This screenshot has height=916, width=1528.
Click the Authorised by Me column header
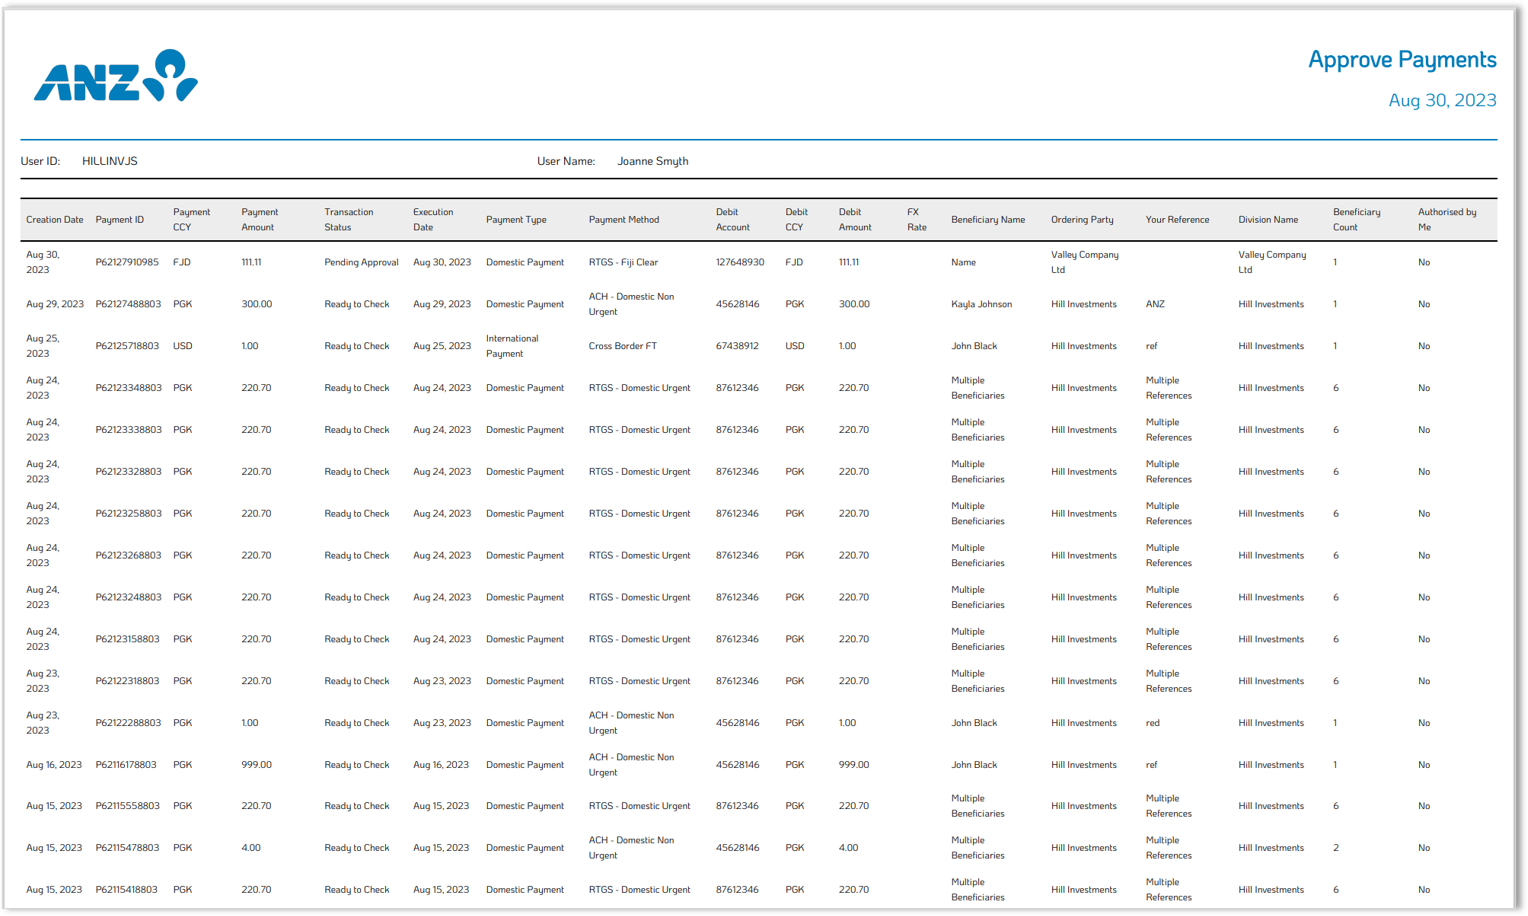(x=1446, y=220)
